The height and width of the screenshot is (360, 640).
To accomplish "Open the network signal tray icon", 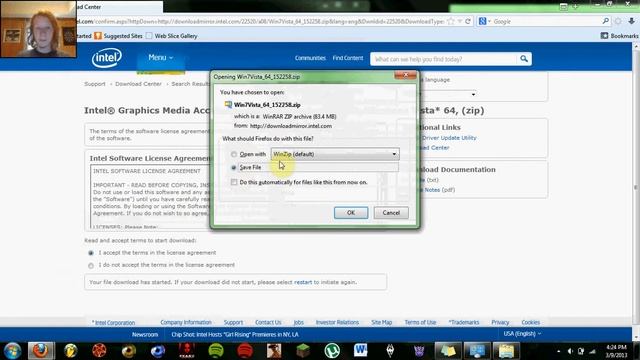I will [x=592, y=351].
